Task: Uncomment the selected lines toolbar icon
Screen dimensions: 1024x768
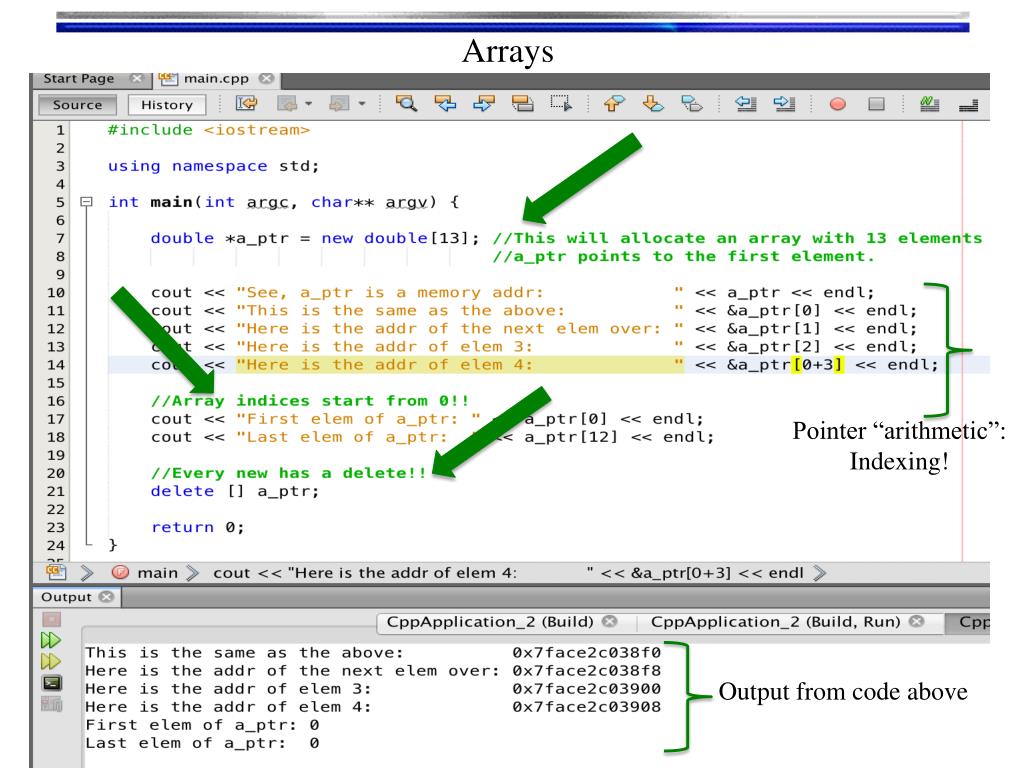Action: click(968, 104)
